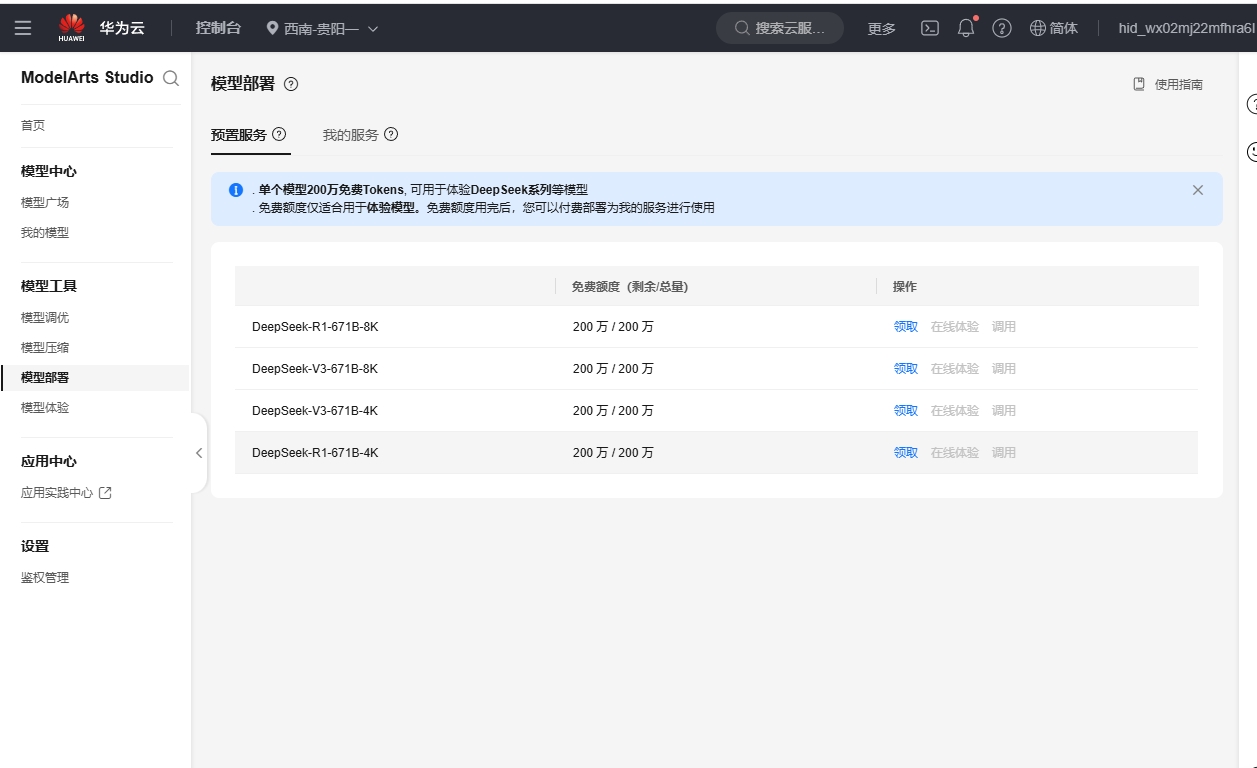Open the hamburger main menu
This screenshot has width=1257, height=768.
[23, 28]
